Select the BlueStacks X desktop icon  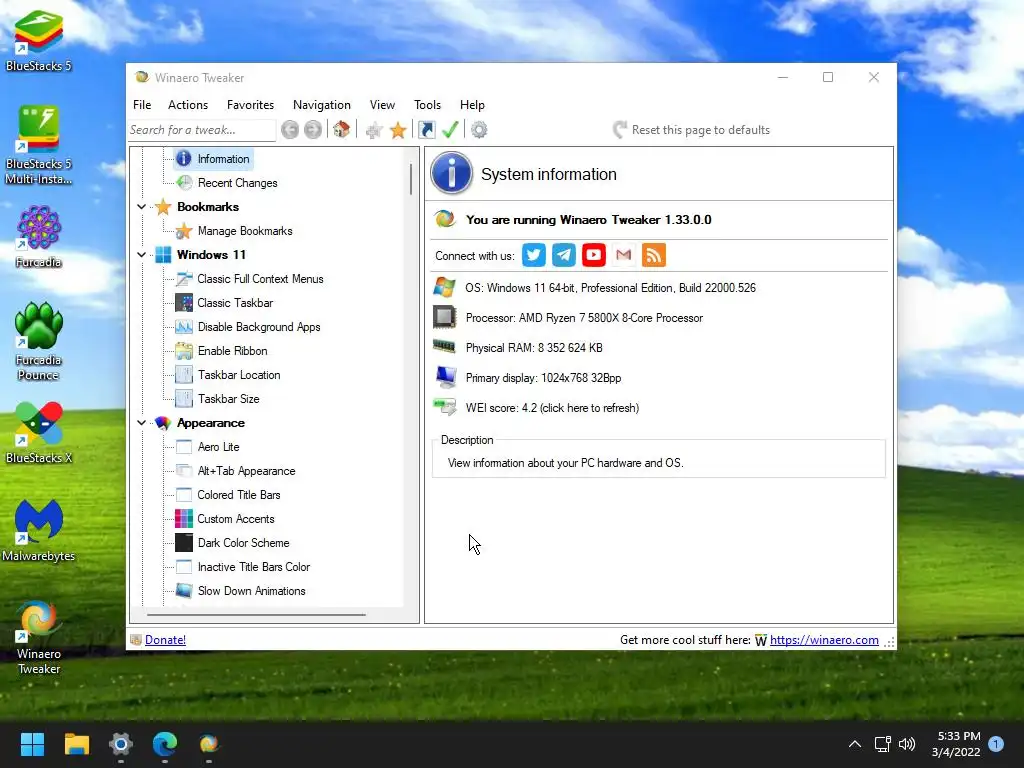pos(39,432)
